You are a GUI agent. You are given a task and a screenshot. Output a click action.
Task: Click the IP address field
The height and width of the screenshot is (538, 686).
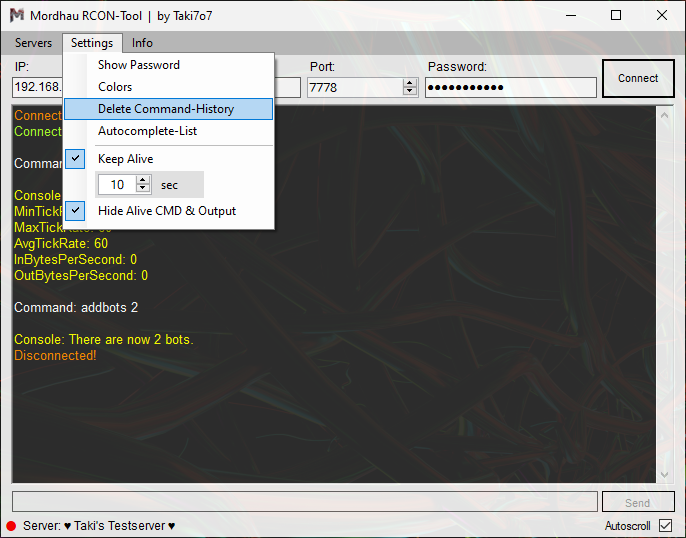38,87
